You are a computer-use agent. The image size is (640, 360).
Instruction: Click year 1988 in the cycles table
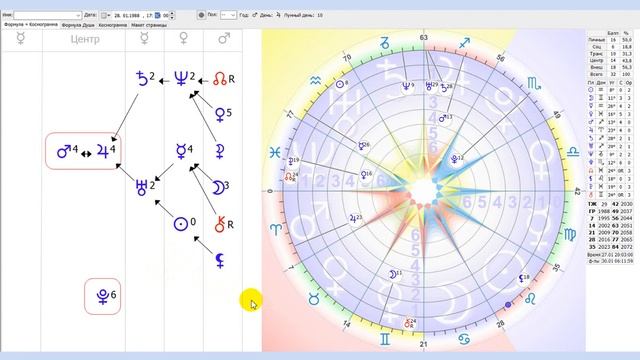click(604, 211)
